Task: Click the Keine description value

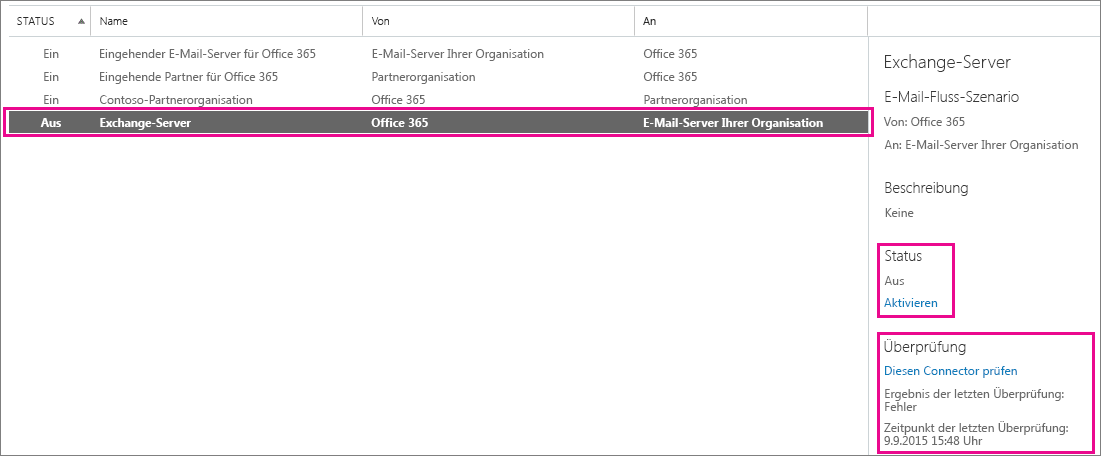Action: (x=899, y=212)
